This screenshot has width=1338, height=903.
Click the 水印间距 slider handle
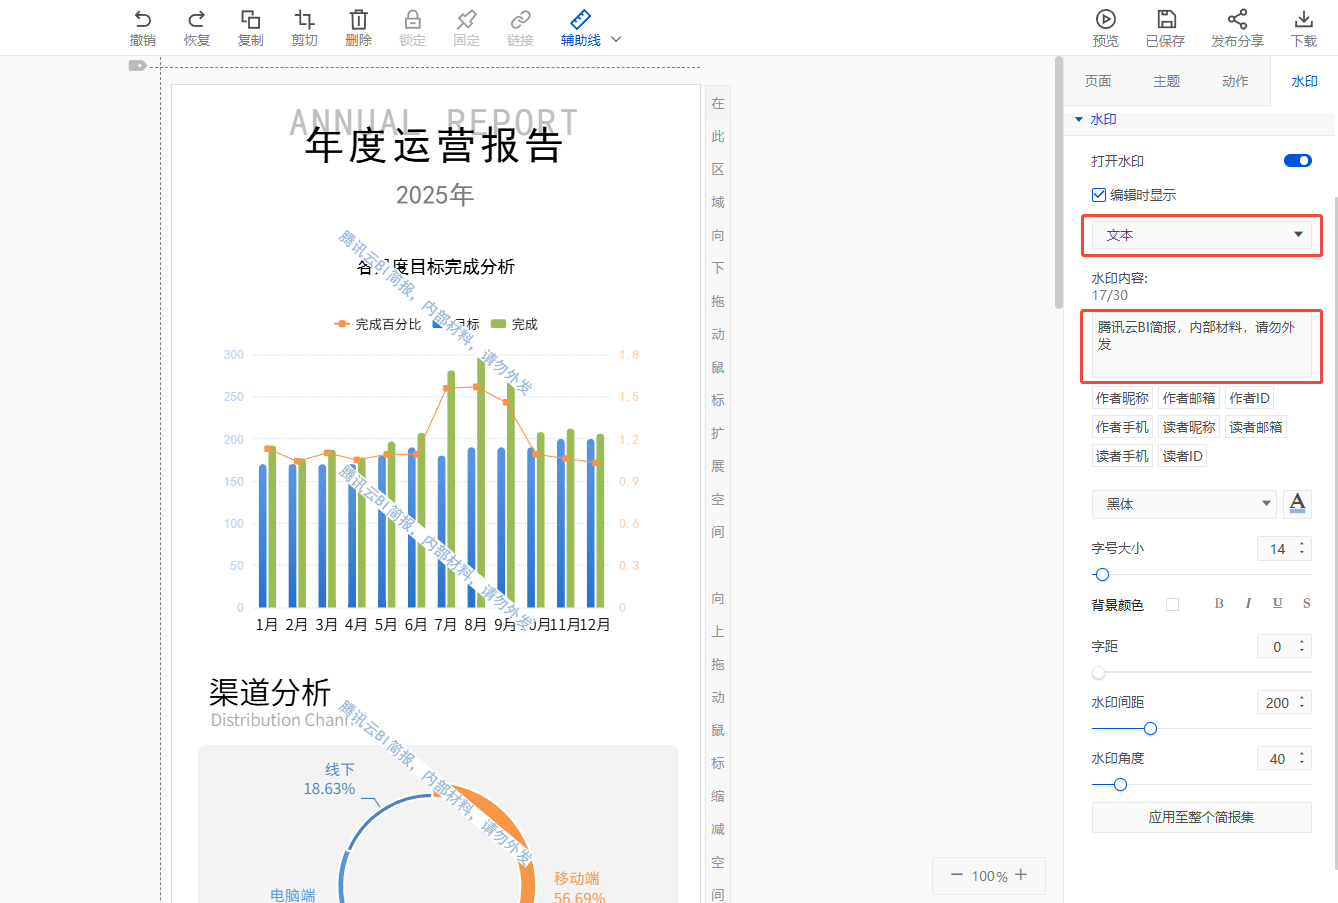(1150, 729)
